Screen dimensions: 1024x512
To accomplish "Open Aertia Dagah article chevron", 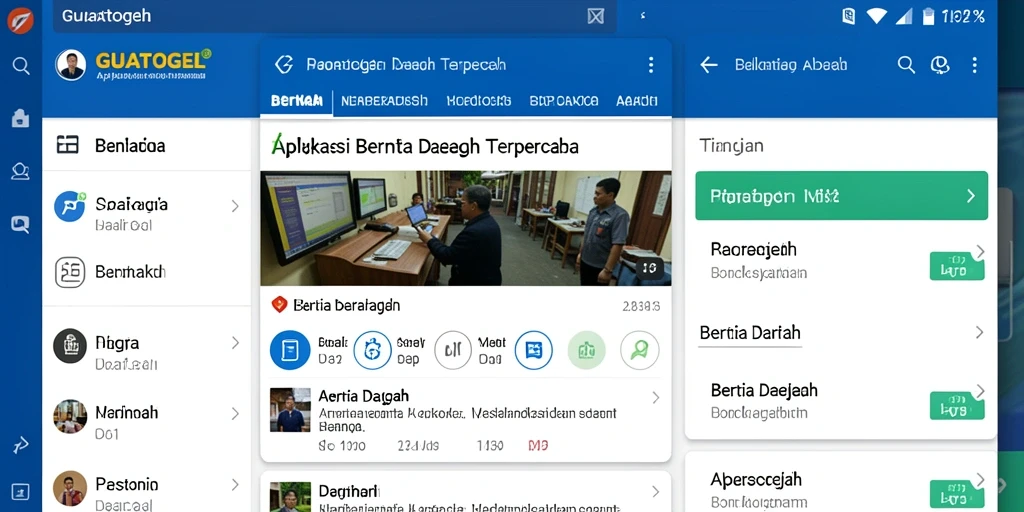I will 656,398.
